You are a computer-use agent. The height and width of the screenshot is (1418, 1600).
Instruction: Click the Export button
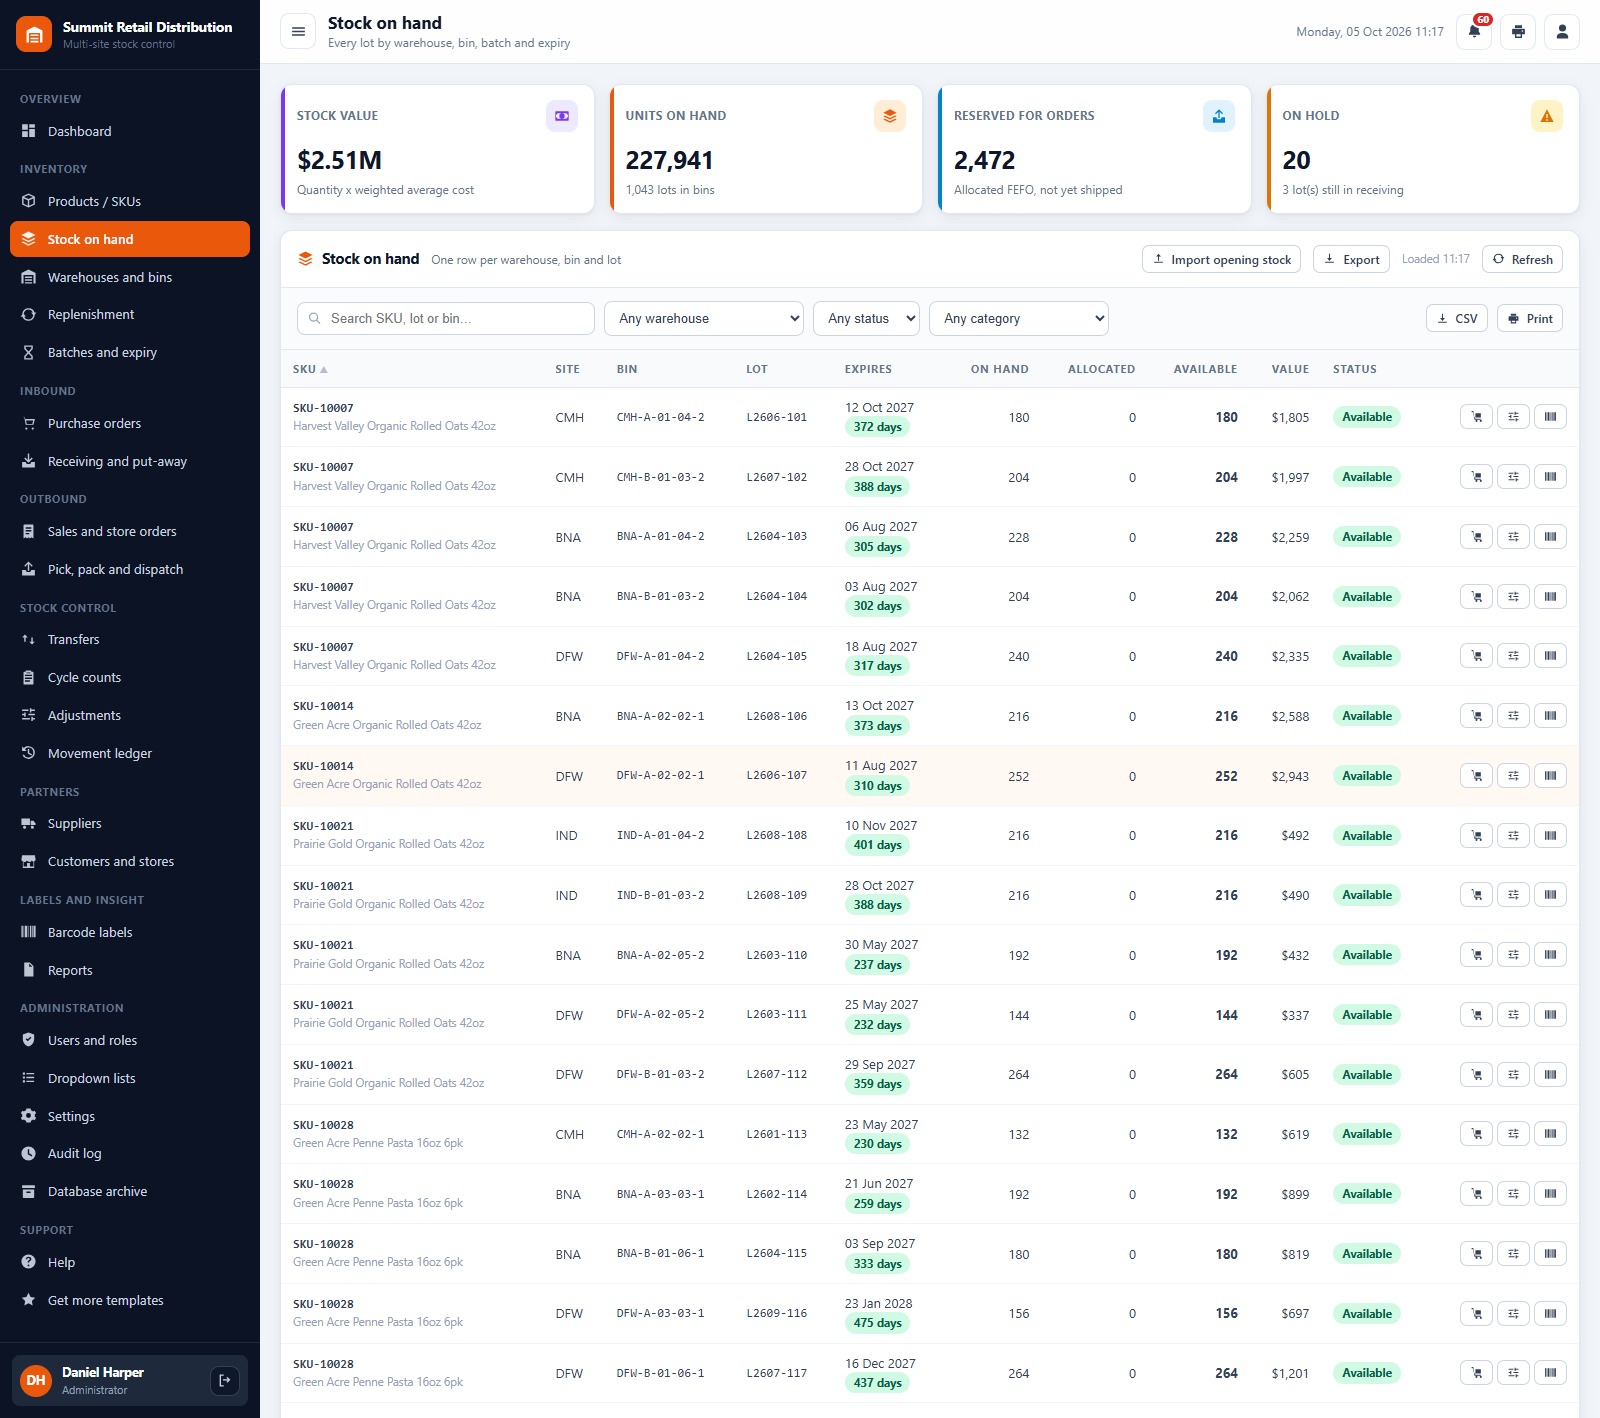pos(1351,259)
